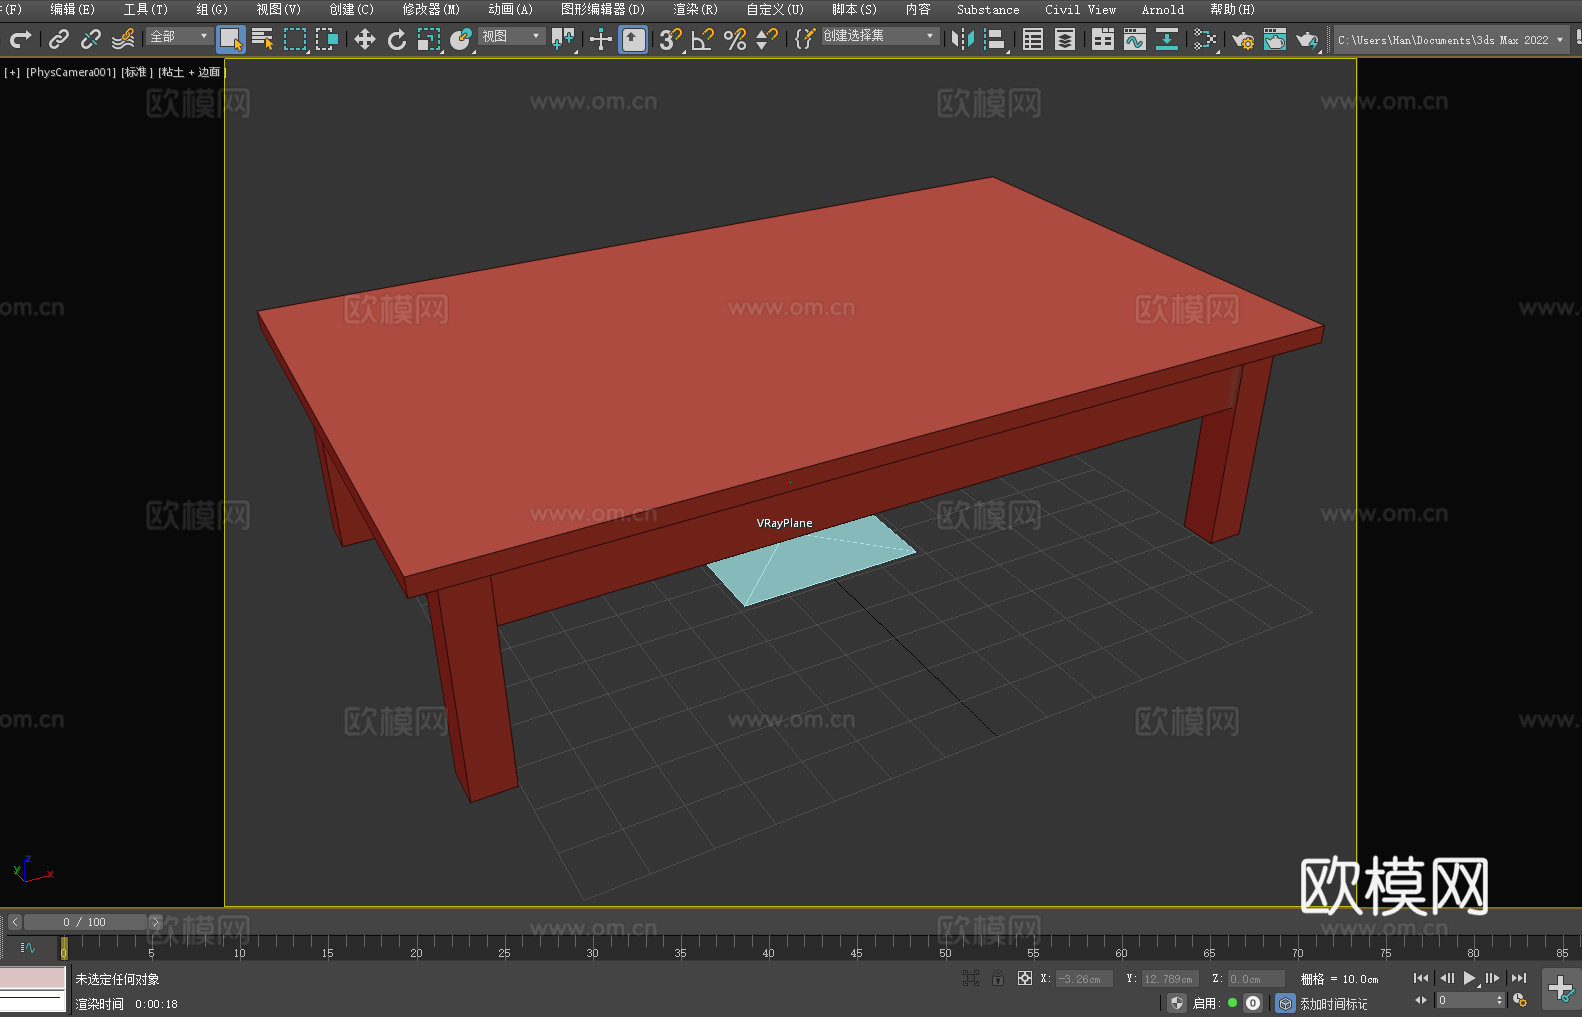This screenshot has height=1017, width=1582.
Task: Open Mini Curve Editor icon
Action: coord(28,947)
